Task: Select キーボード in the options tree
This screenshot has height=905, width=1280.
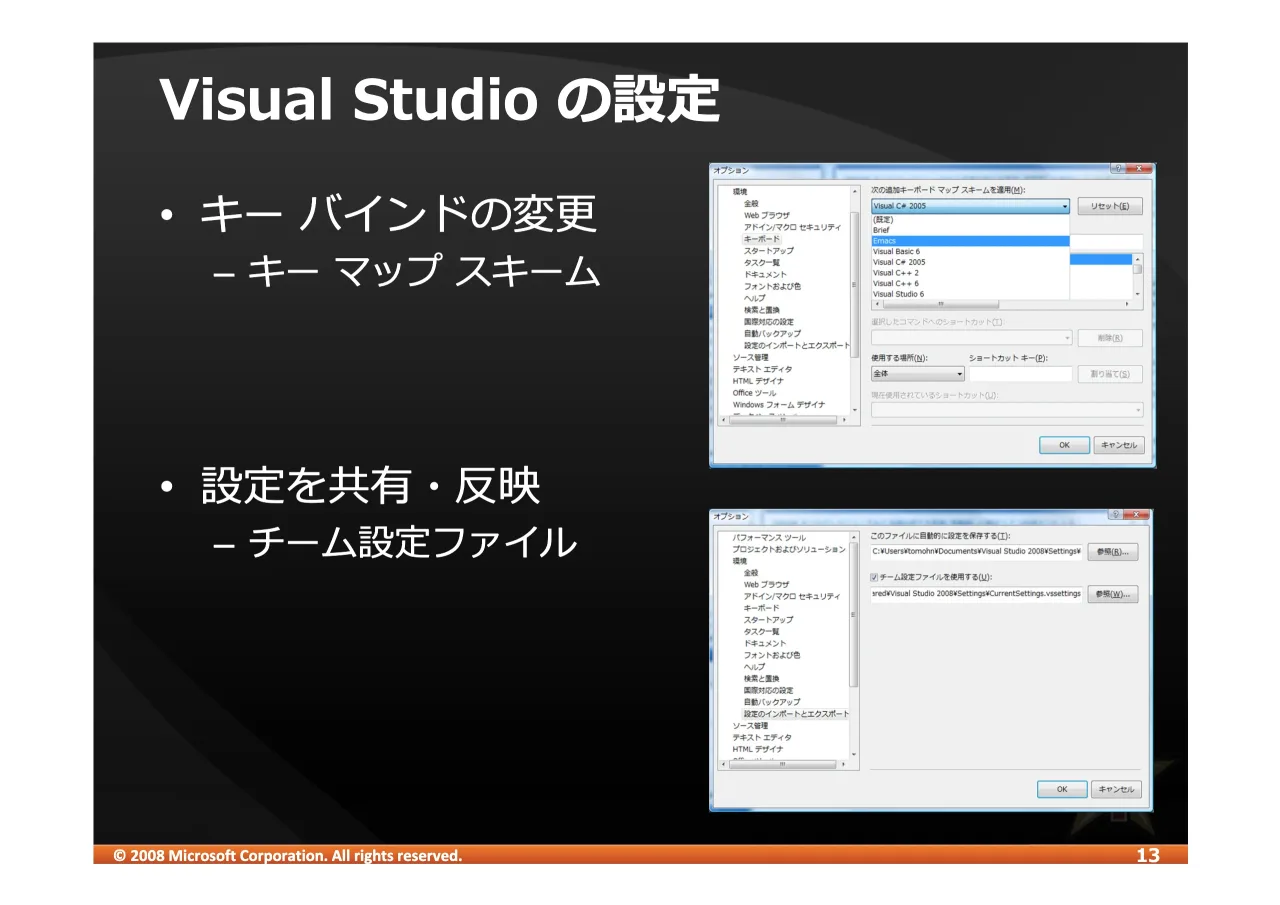Action: click(762, 239)
